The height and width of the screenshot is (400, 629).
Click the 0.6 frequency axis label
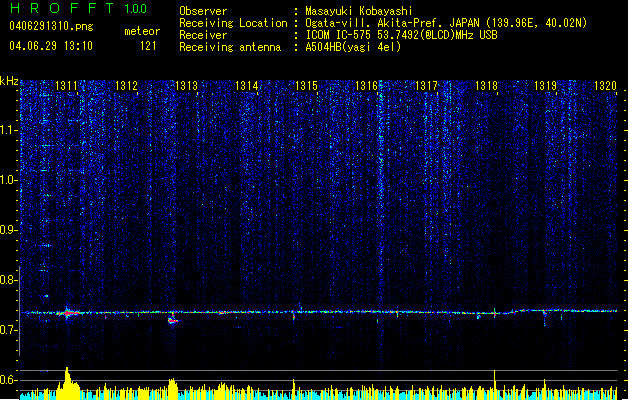[x=8, y=380]
